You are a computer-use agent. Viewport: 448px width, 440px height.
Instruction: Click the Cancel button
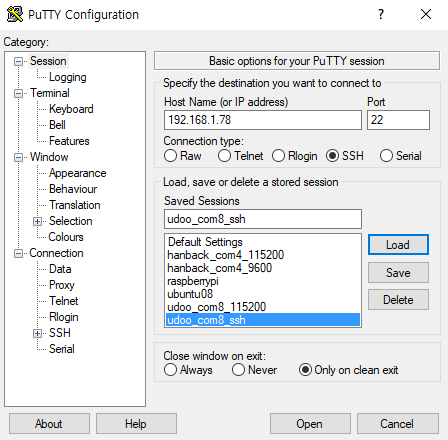(x=398, y=424)
